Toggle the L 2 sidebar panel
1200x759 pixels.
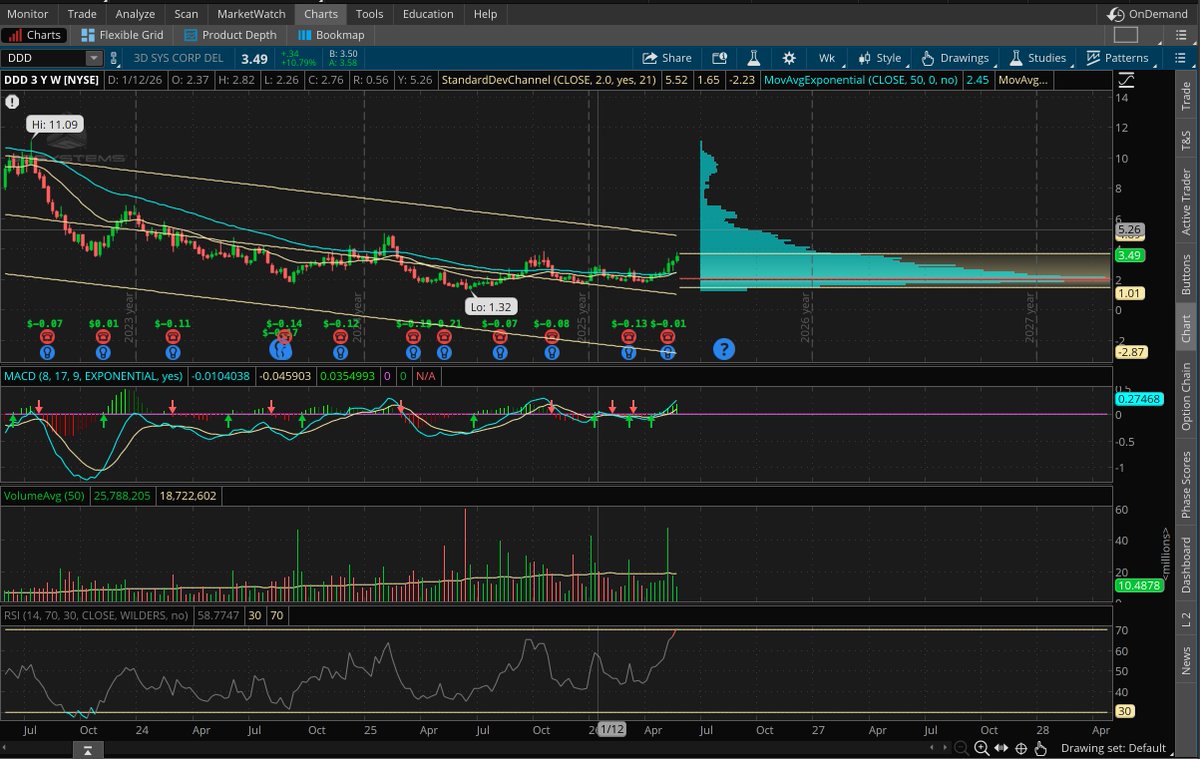click(x=1187, y=619)
